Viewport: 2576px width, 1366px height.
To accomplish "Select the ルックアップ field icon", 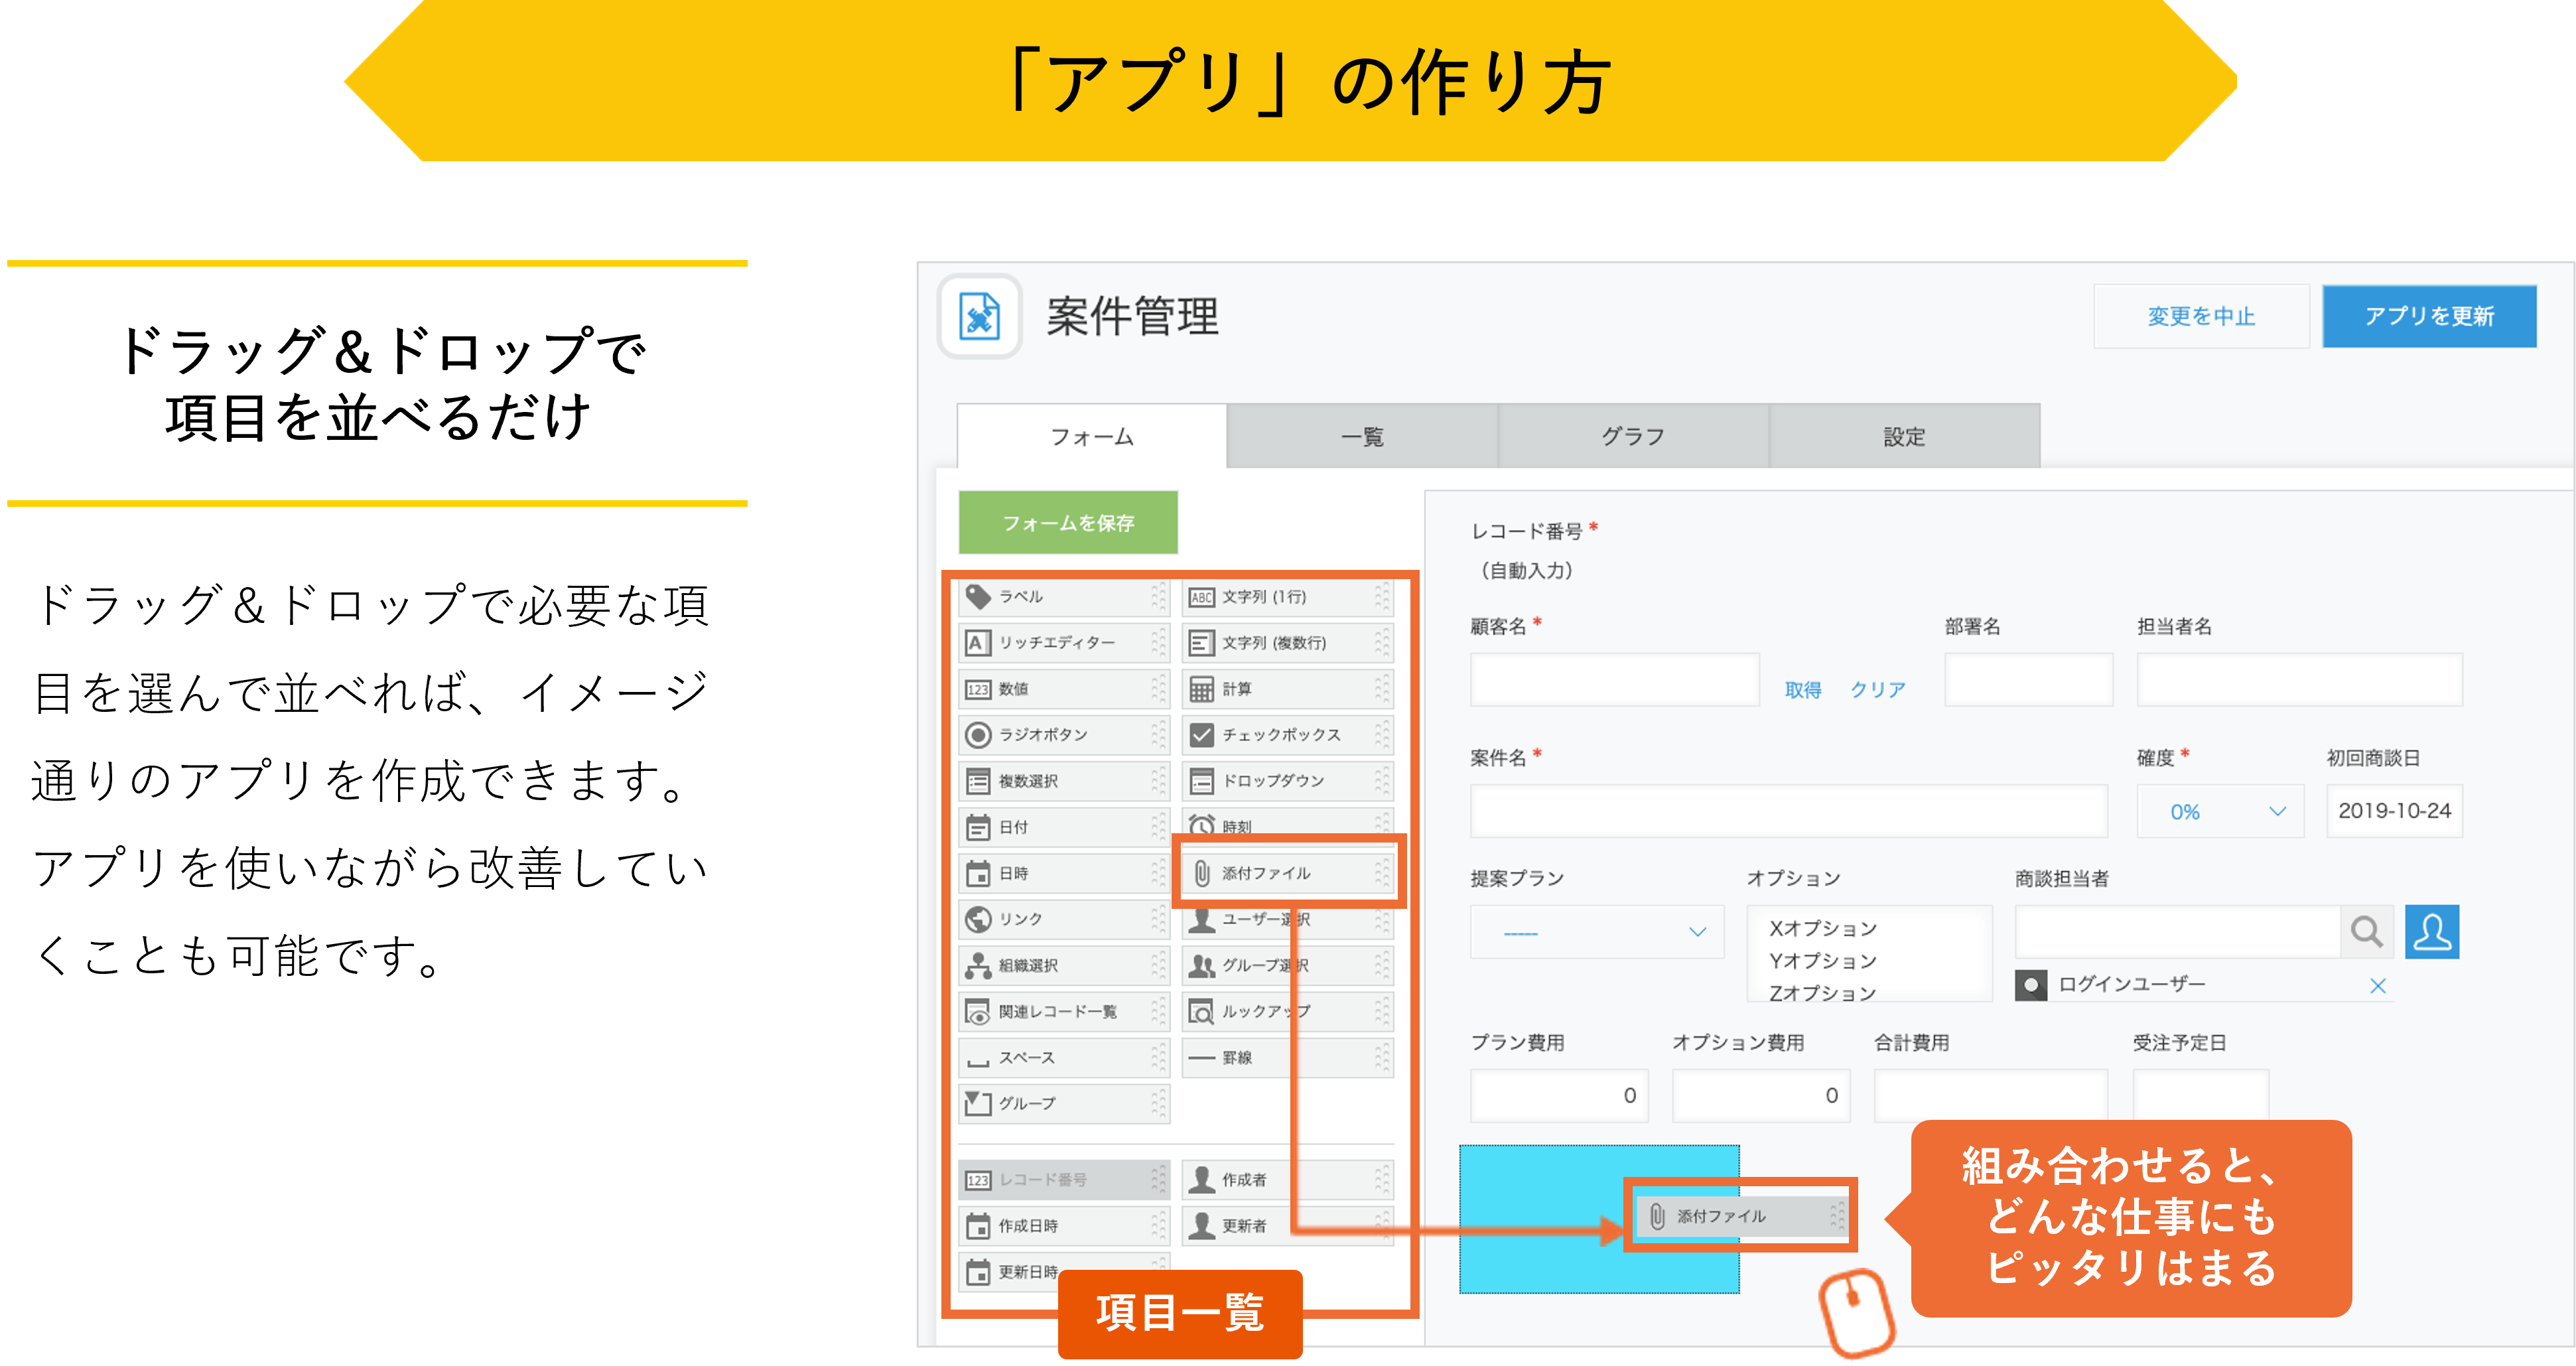I will click(1201, 1011).
